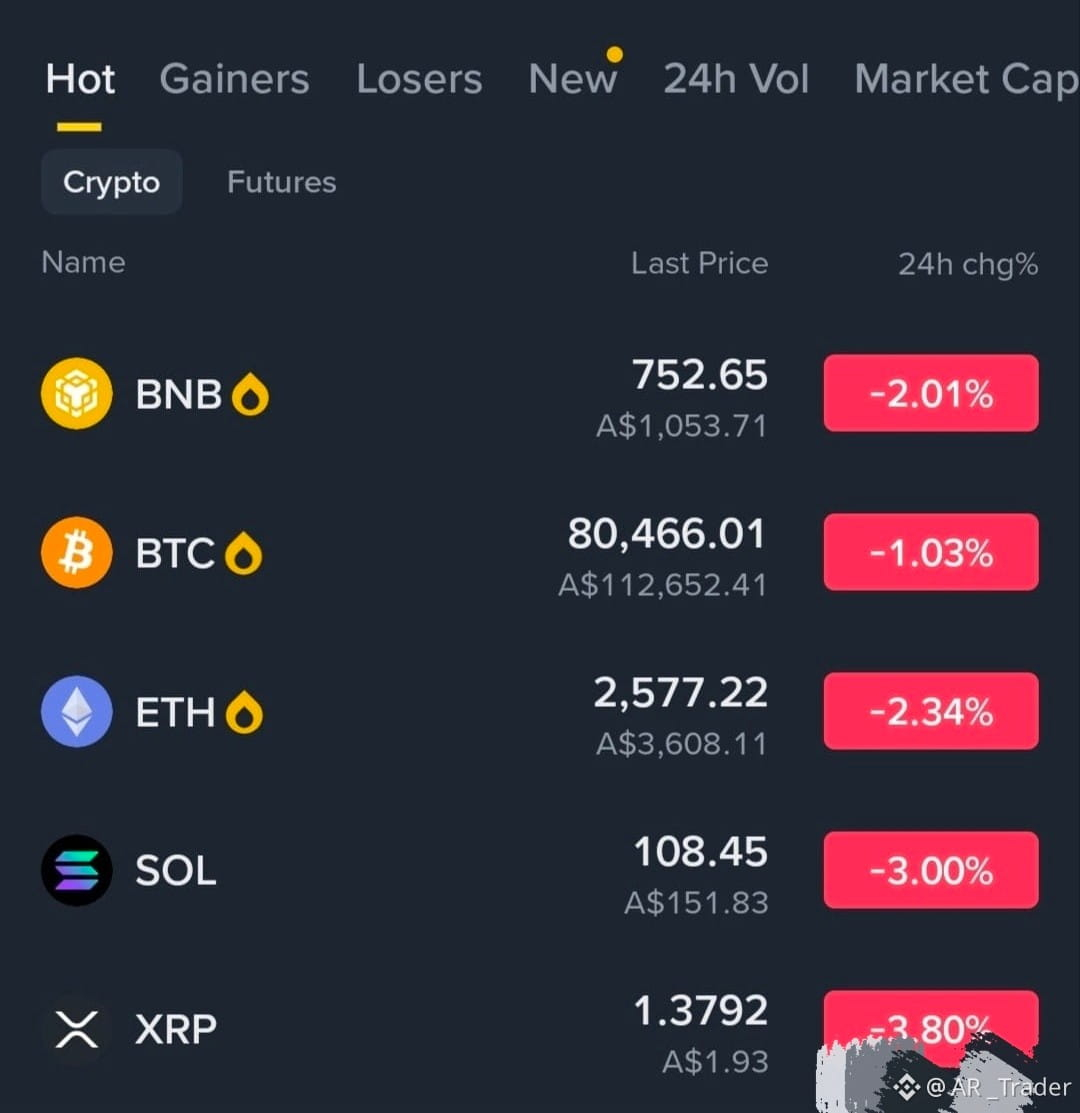Open the Losers tab
Viewport: 1080px width, 1113px height.
(x=419, y=78)
